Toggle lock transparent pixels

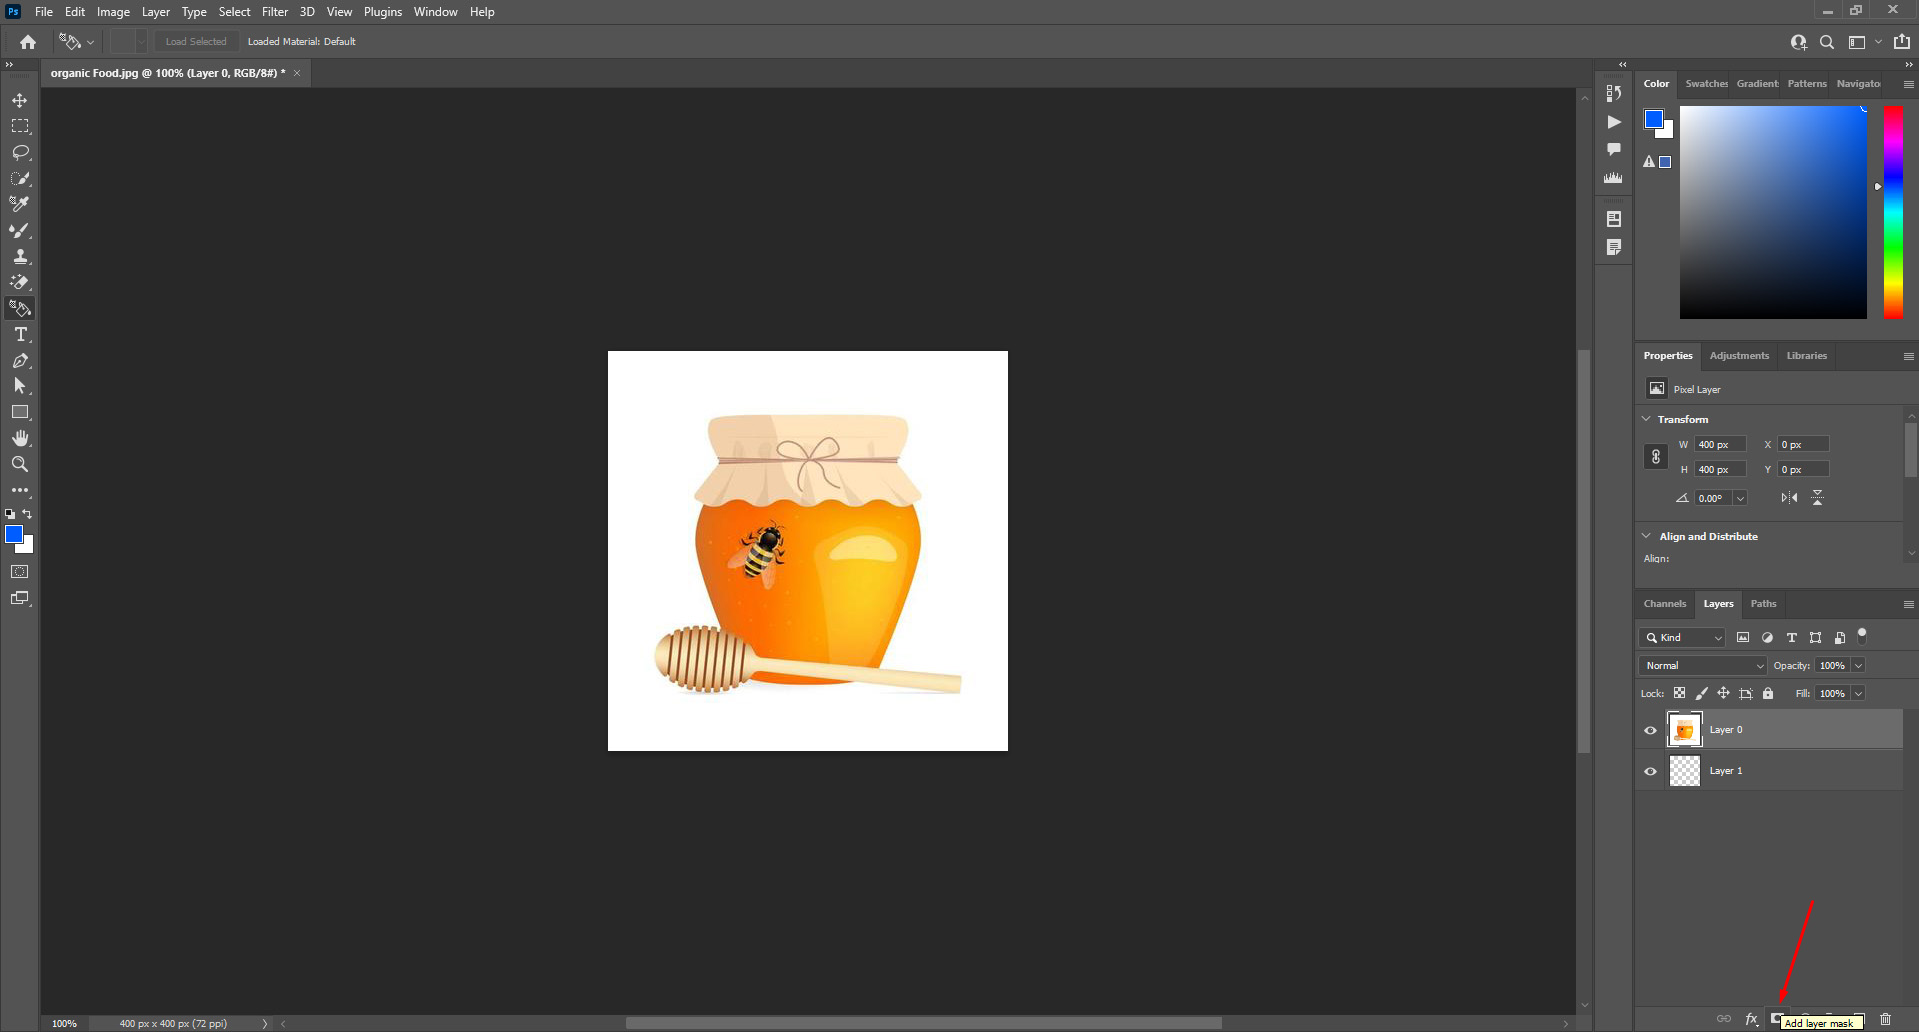click(x=1679, y=693)
